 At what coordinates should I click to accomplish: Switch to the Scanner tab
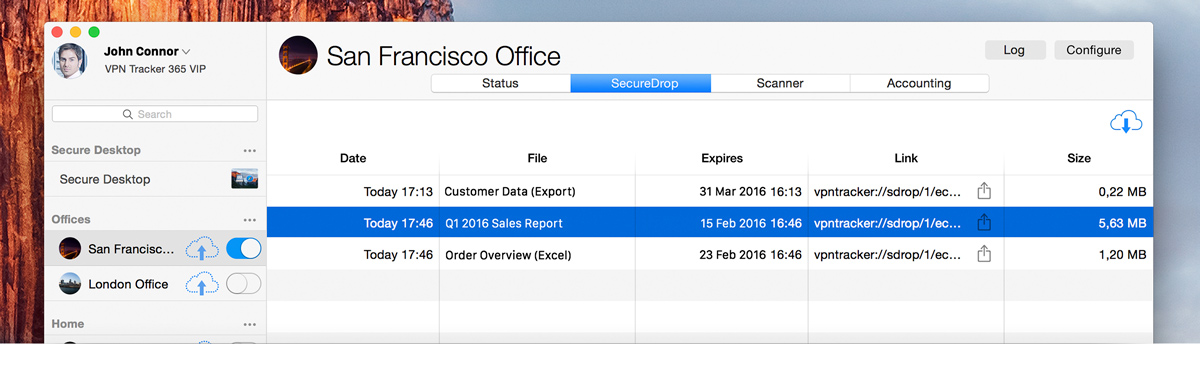pos(780,83)
